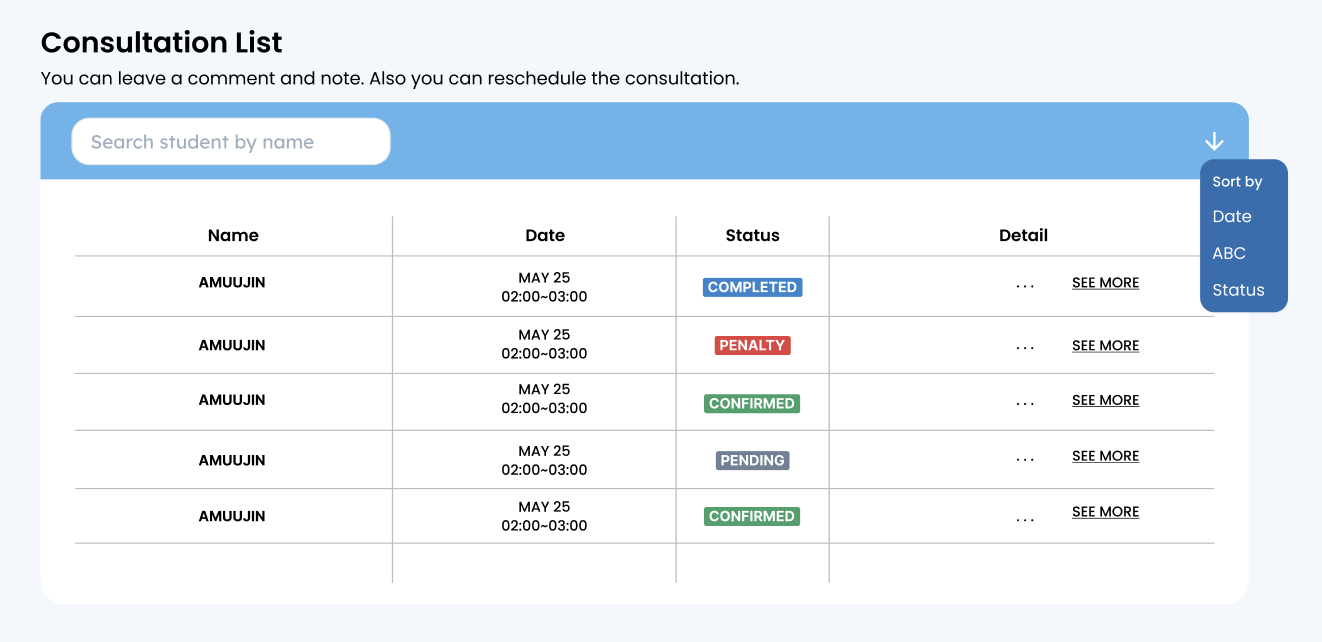1322x642 pixels.
Task: Click AMUUJIN in the PENALTY row
Action: (232, 346)
